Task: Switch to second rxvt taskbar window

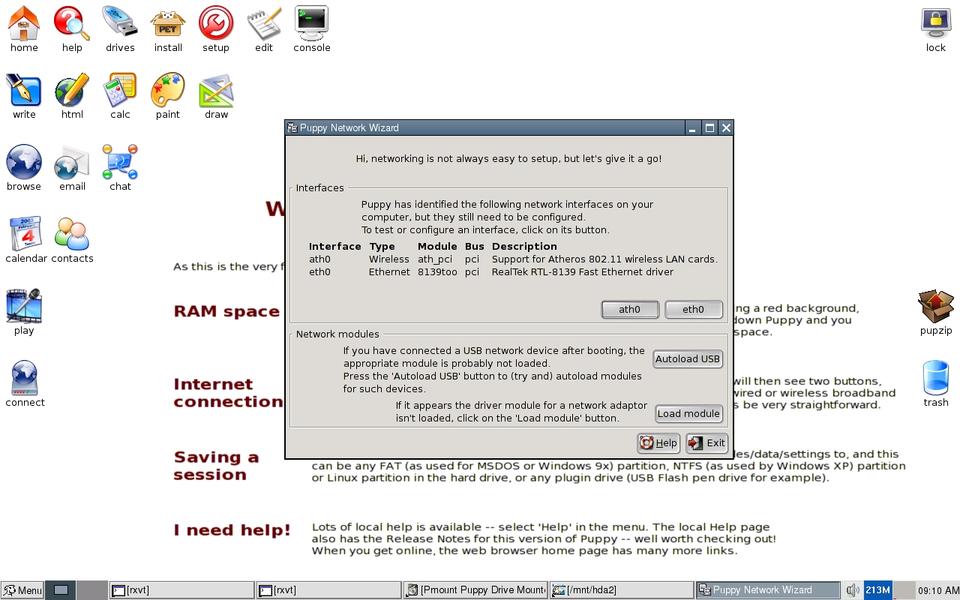Action: pyautogui.click(x=328, y=590)
